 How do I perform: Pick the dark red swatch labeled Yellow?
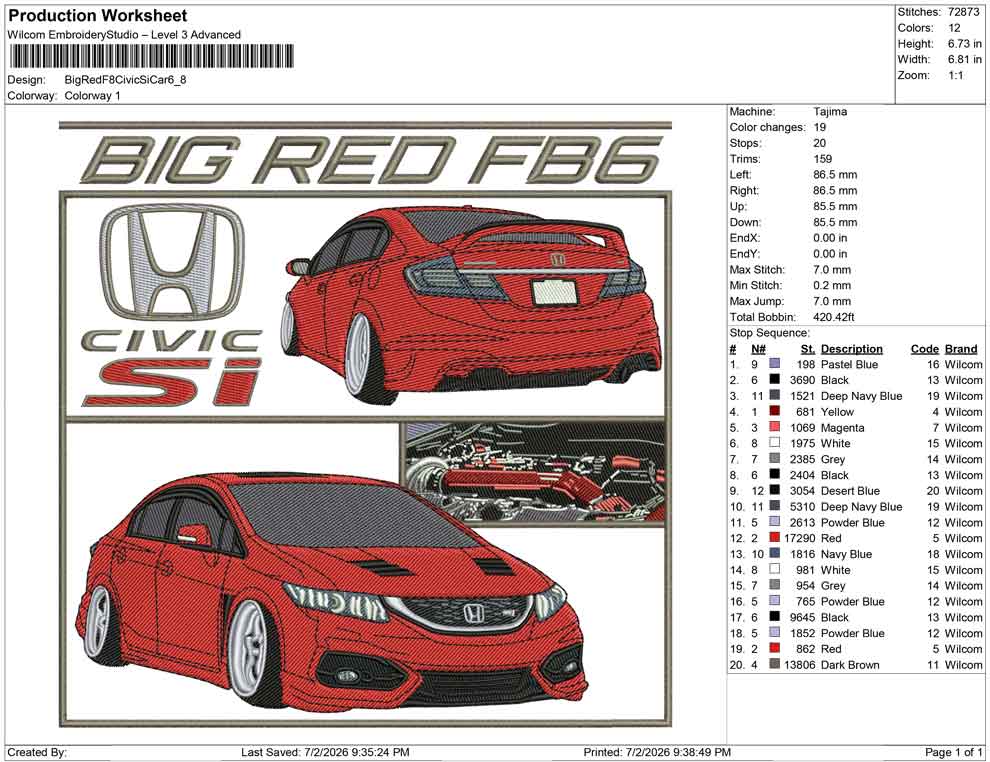[x=774, y=412]
